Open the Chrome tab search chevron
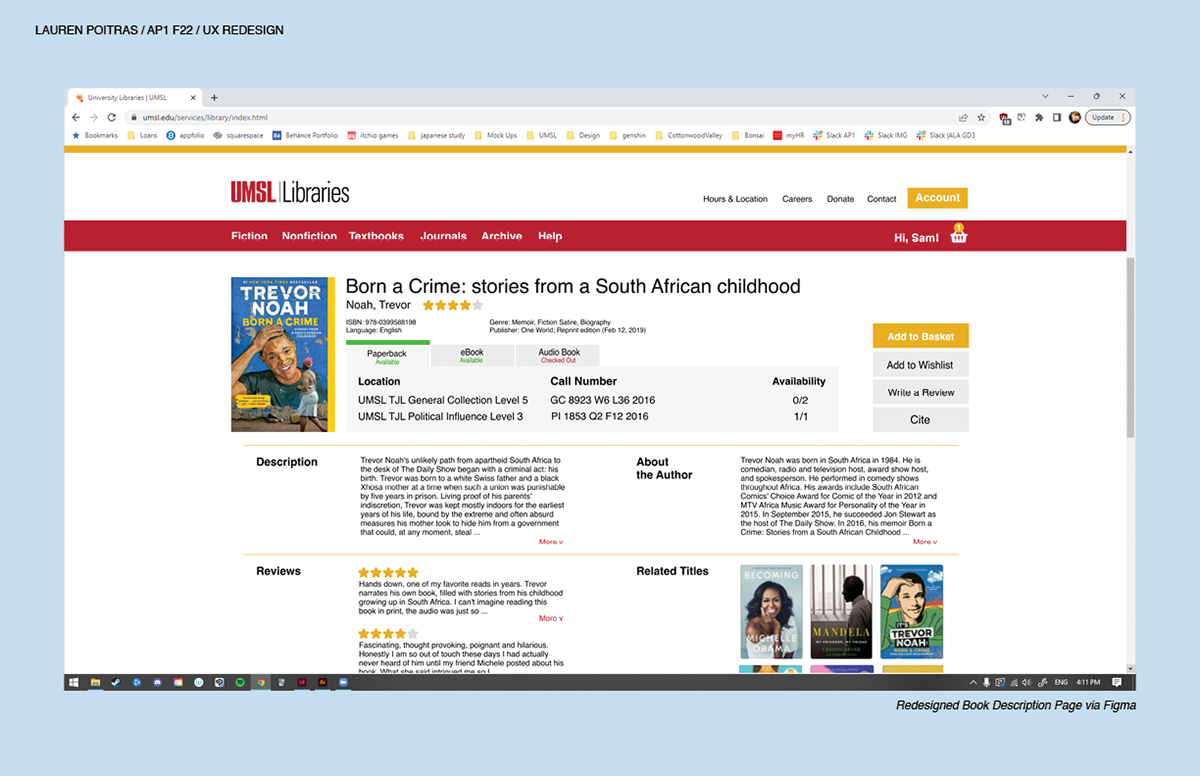 coord(1045,97)
